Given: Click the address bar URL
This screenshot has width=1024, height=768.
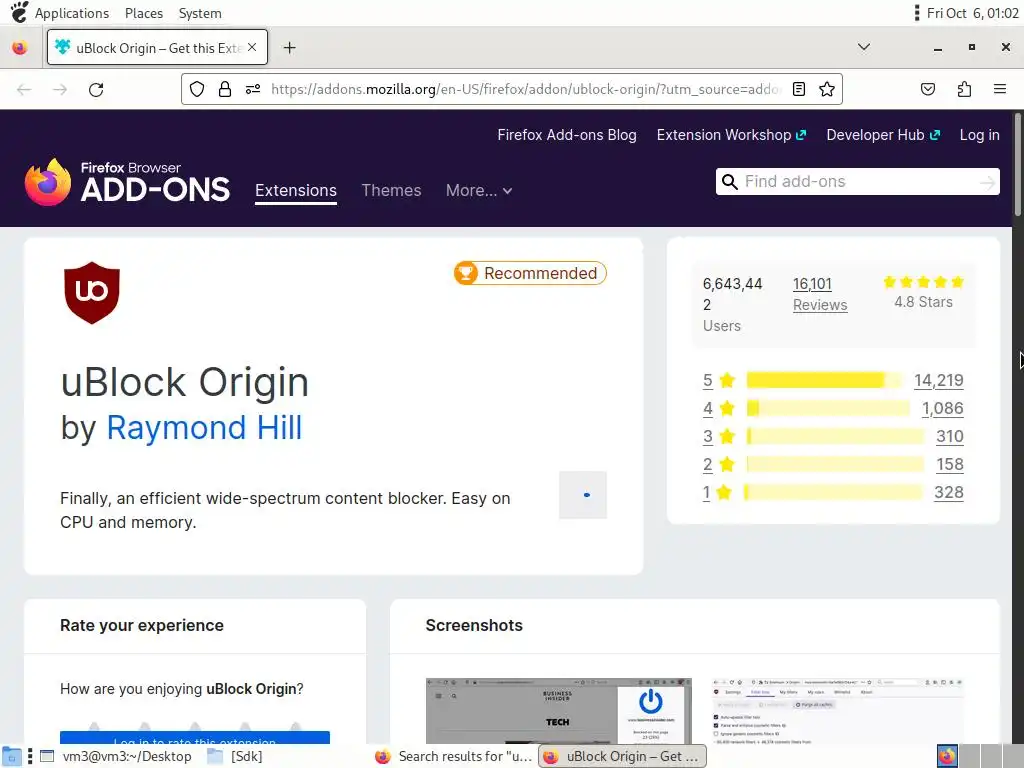Looking at the screenshot, I should [526, 89].
